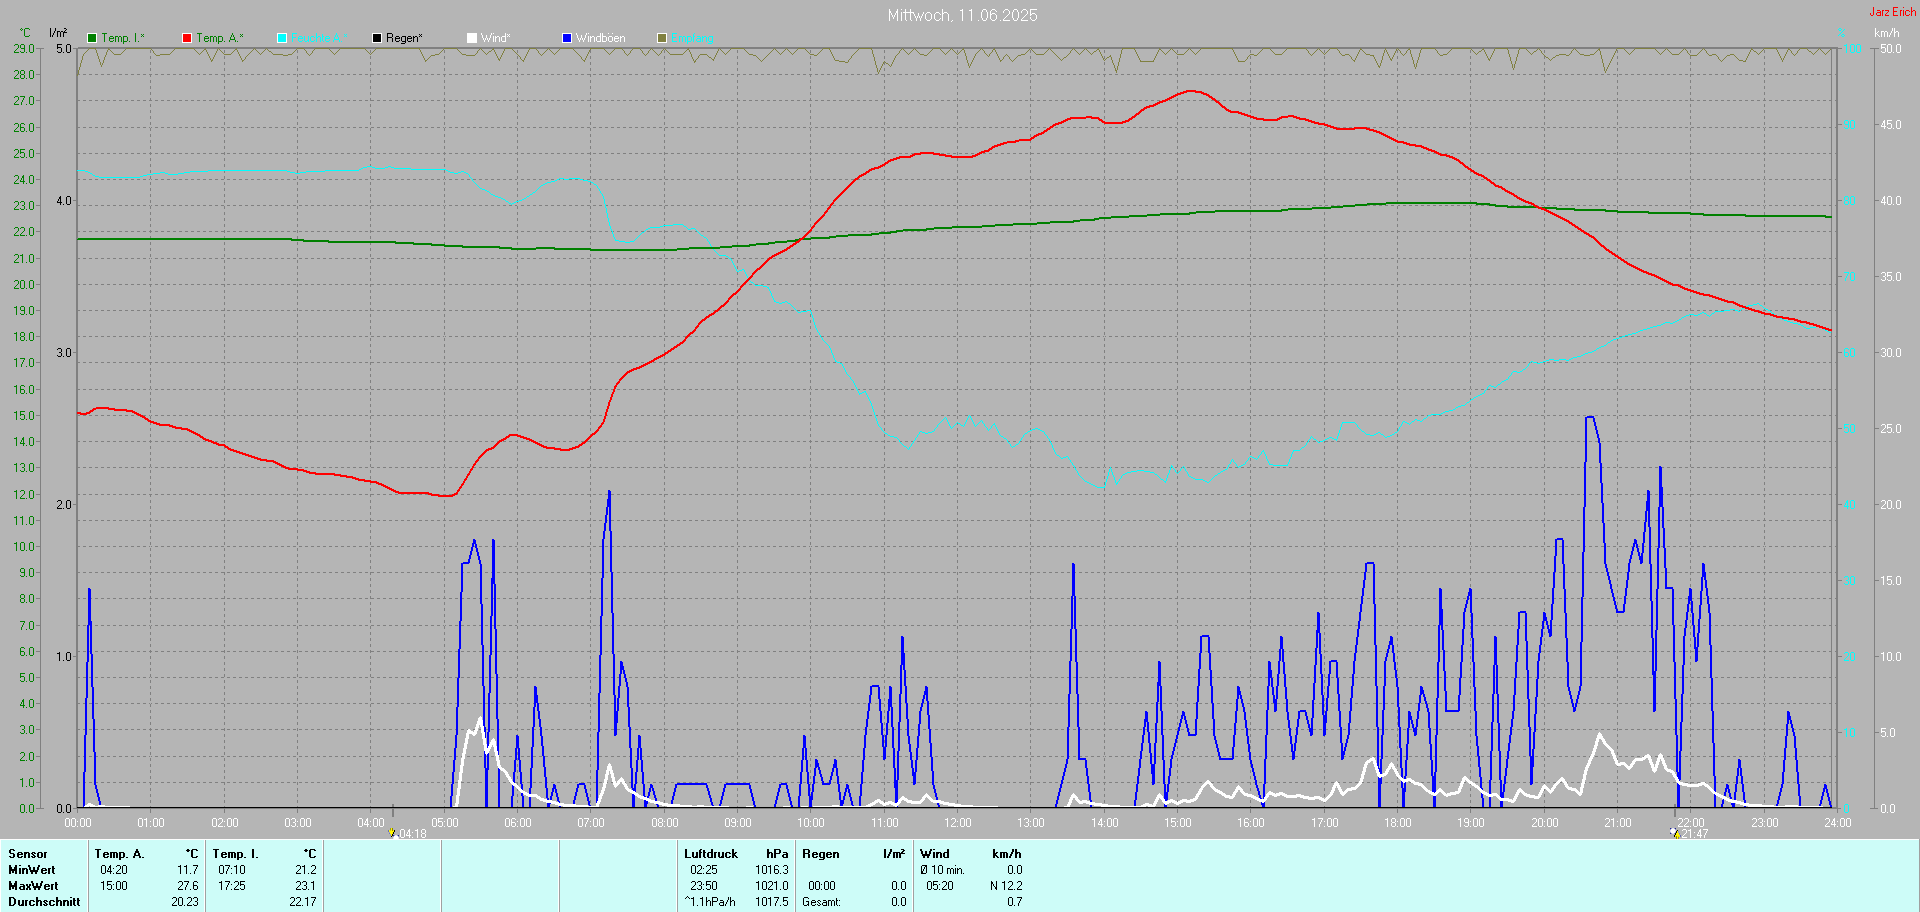Image resolution: width=1920 pixels, height=912 pixels.
Task: Click the Jarz Erich name in red
Action: click(1893, 12)
